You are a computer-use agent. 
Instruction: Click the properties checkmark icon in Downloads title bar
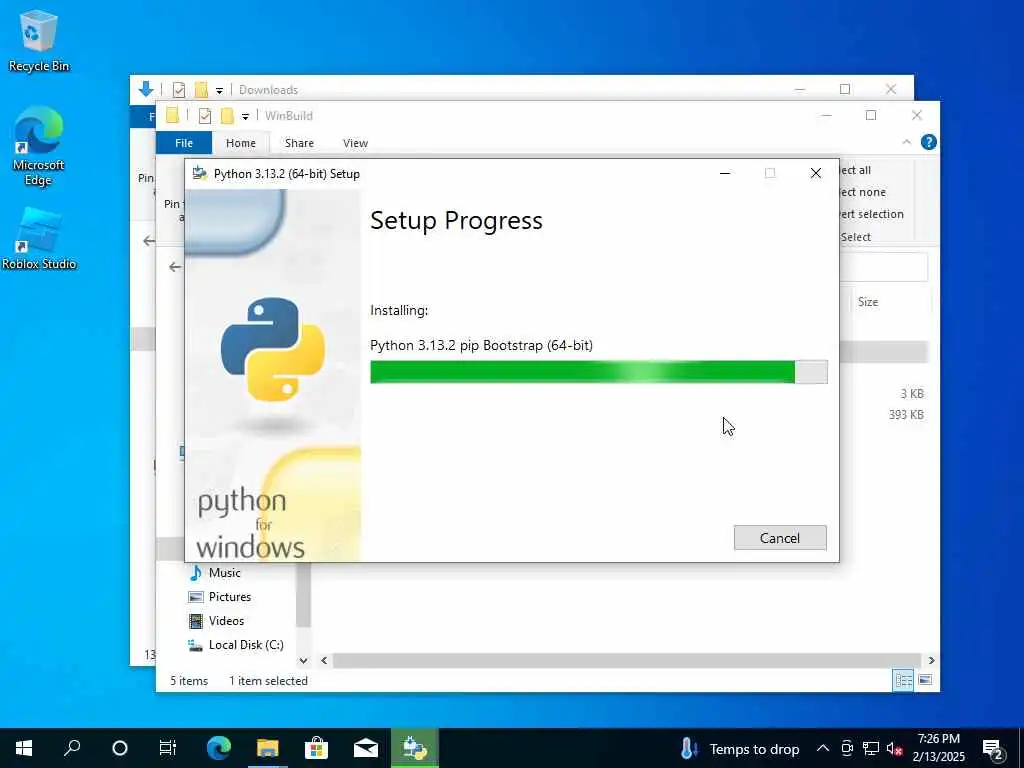click(x=178, y=89)
